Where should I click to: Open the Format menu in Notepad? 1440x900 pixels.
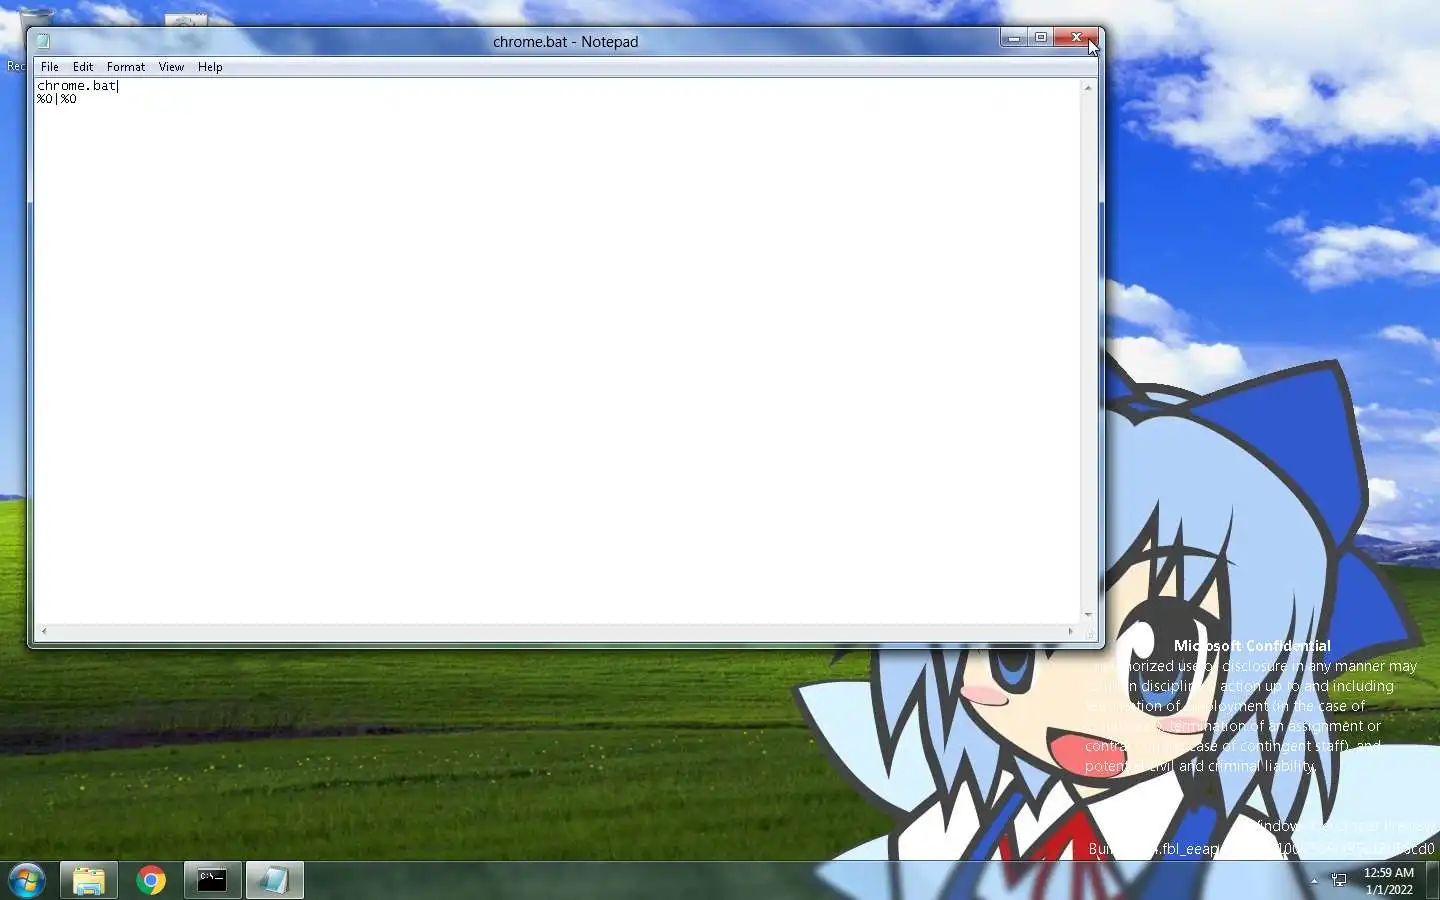[x=126, y=67]
